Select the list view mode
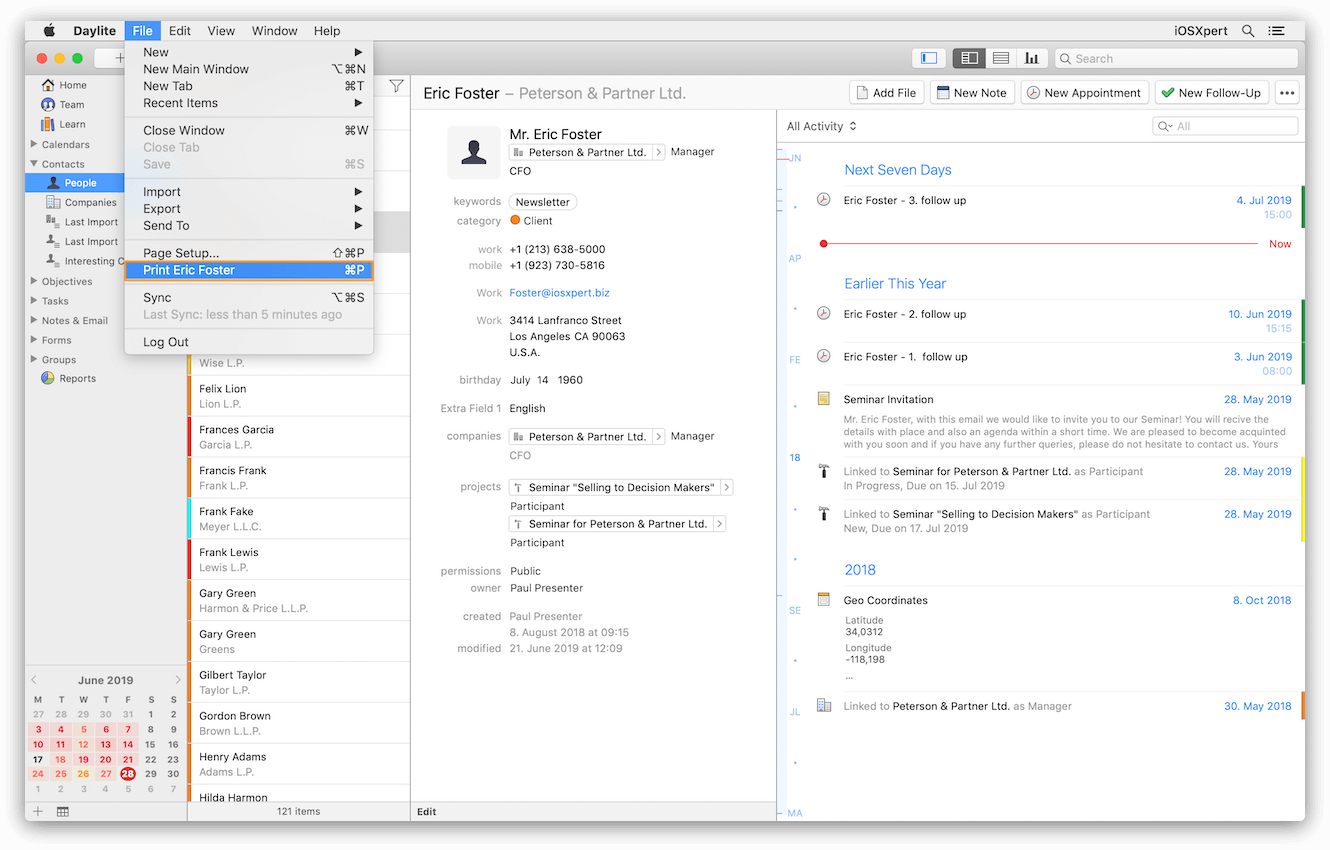Screen dimensions: 1330x850 [x=1000, y=58]
